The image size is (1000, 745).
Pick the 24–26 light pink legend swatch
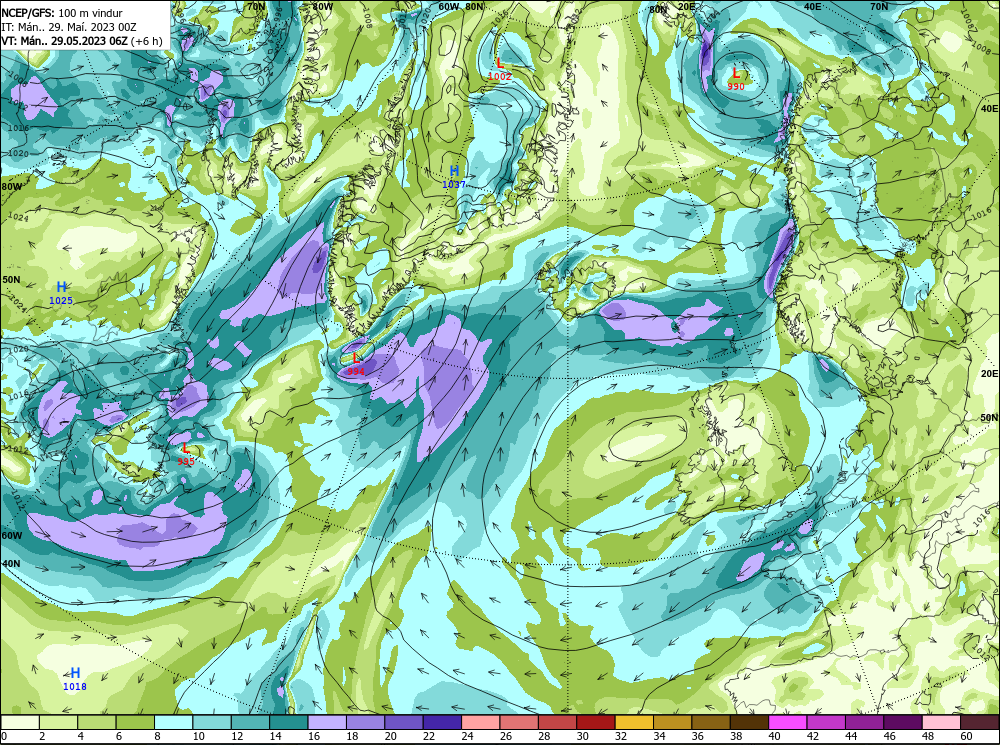click(x=481, y=722)
